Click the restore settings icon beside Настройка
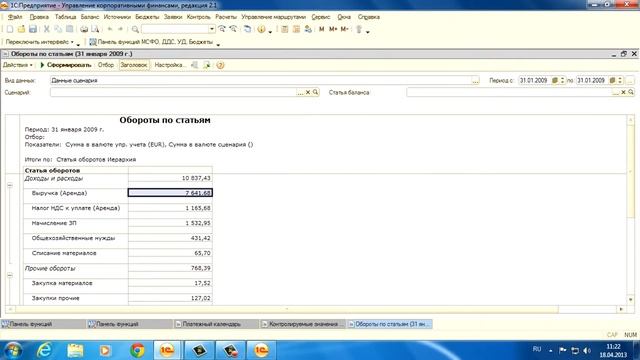 click(195, 65)
